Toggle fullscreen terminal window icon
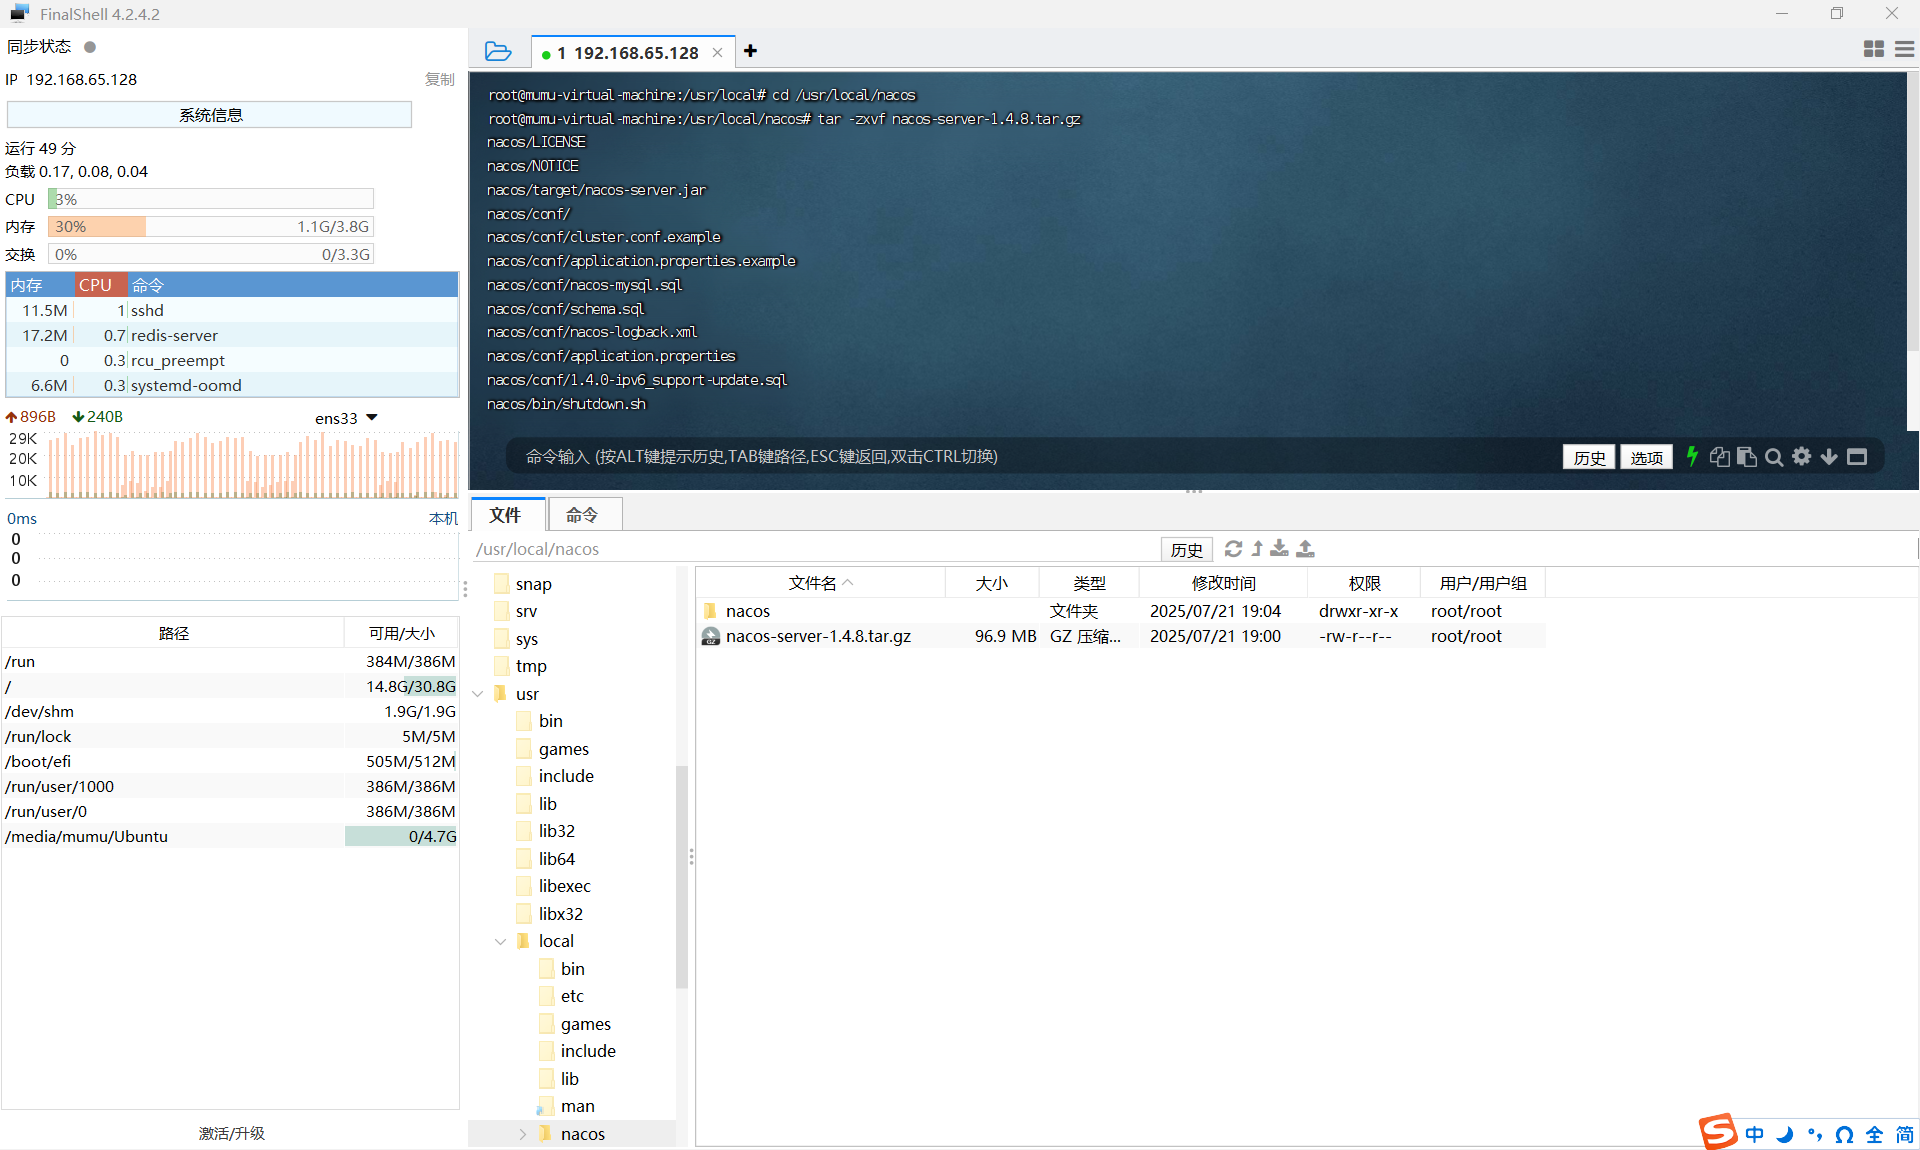The width and height of the screenshot is (1920, 1150). point(1857,457)
